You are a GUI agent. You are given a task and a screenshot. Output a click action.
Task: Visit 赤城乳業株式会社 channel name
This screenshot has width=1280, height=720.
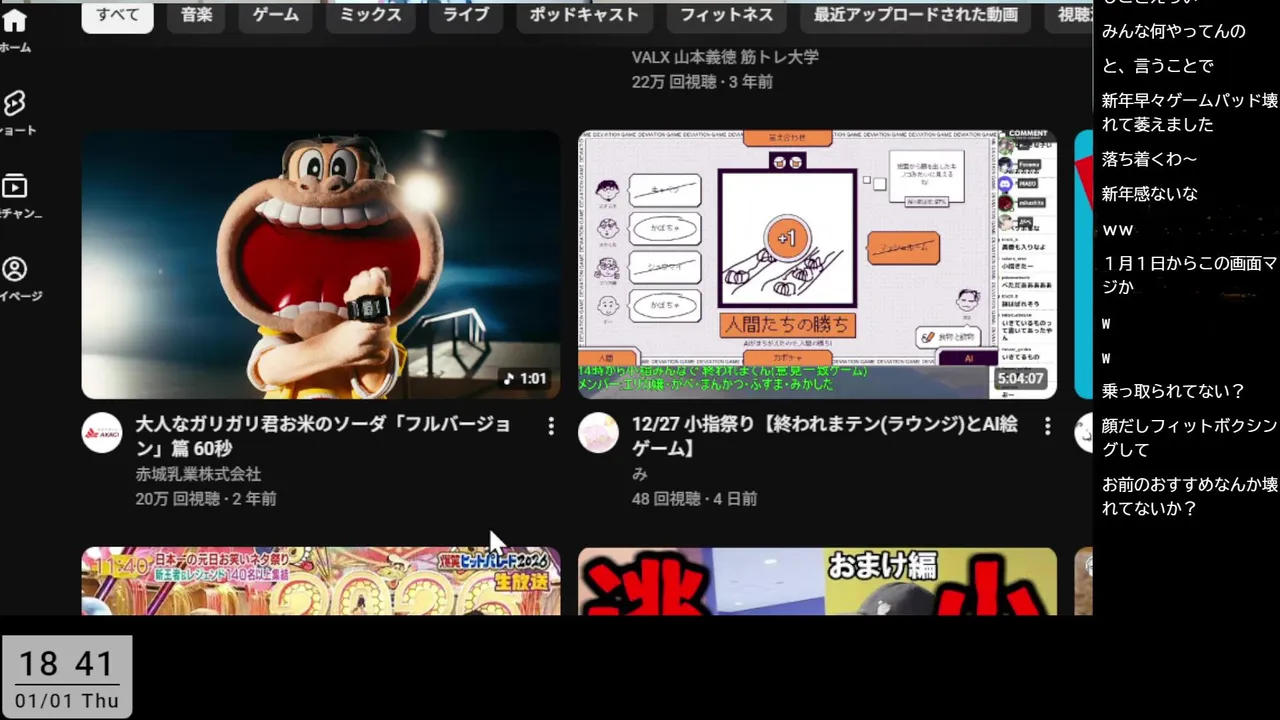pos(198,474)
